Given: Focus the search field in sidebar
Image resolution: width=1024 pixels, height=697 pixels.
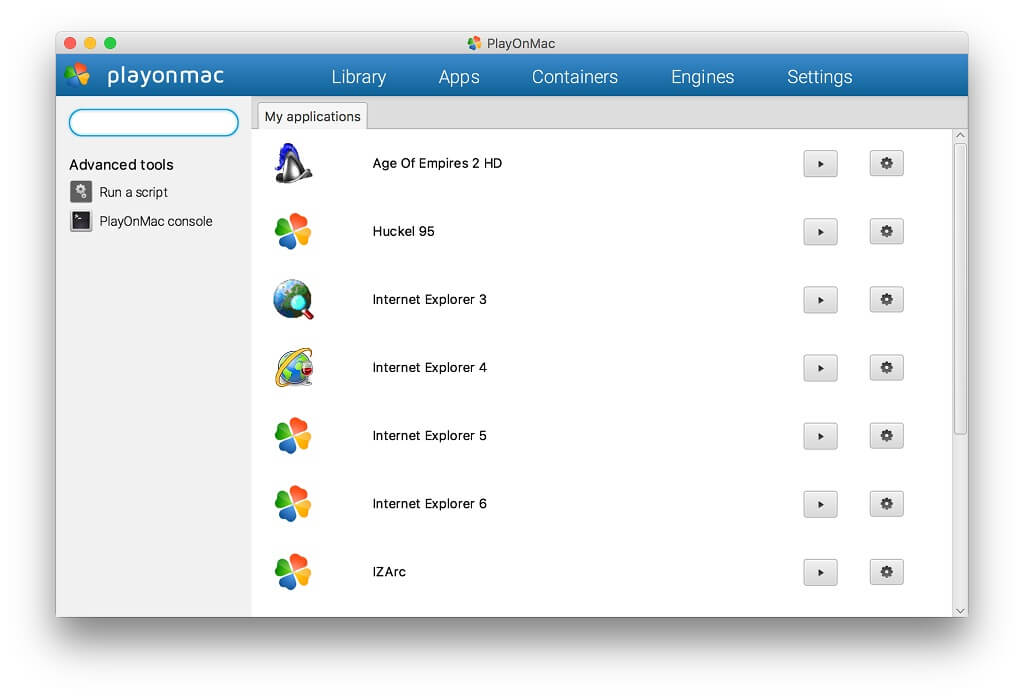Looking at the screenshot, I should coord(153,123).
